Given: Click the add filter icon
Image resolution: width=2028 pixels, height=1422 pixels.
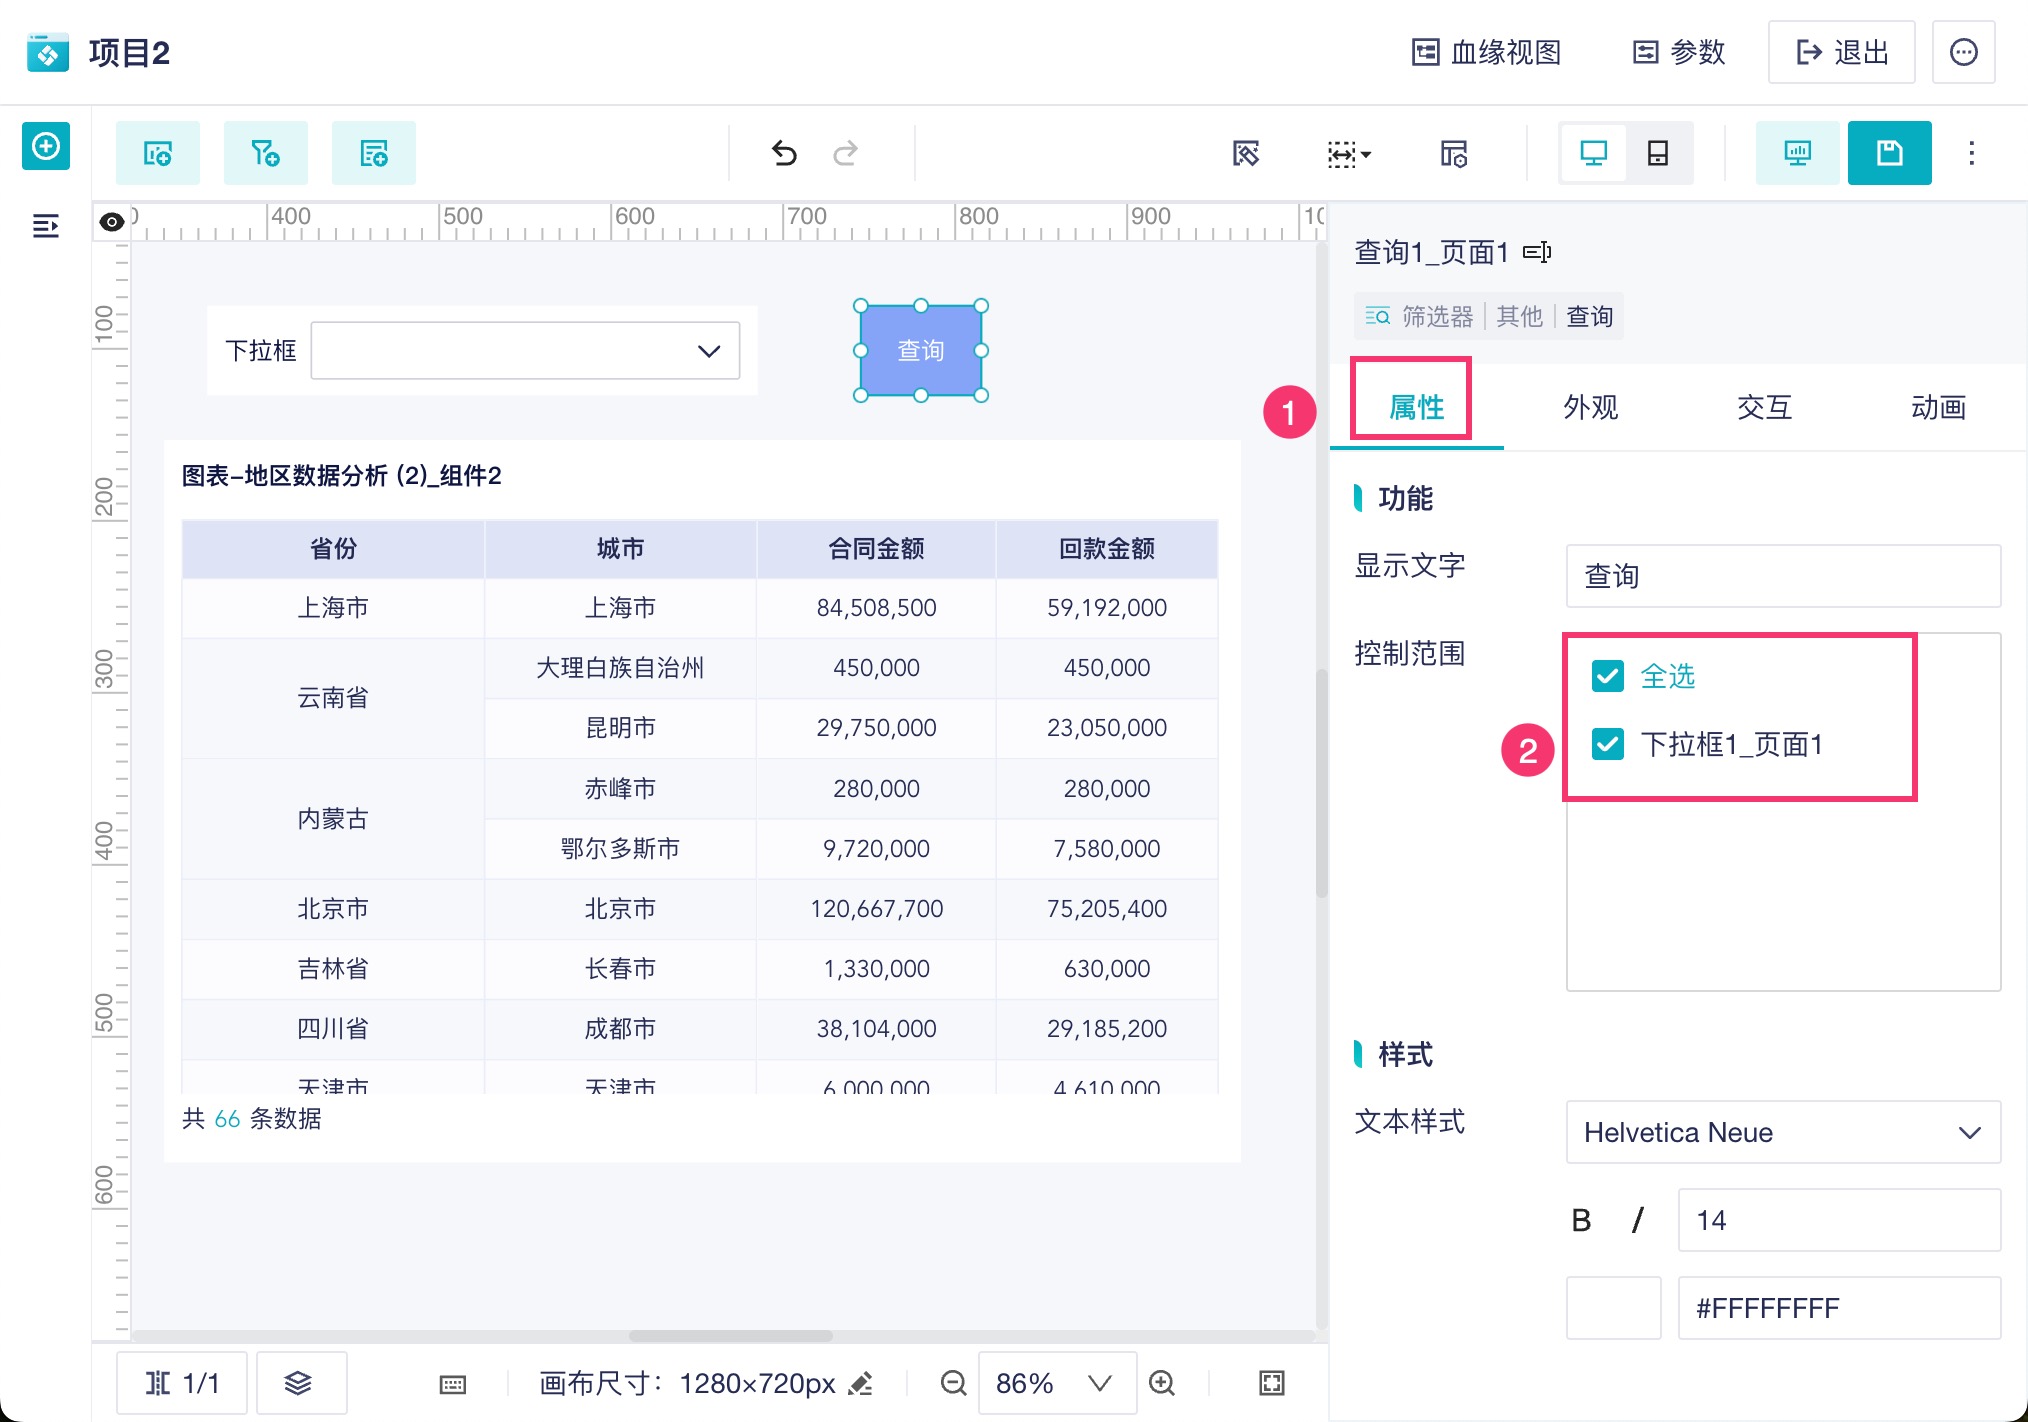Looking at the screenshot, I should [x=265, y=153].
